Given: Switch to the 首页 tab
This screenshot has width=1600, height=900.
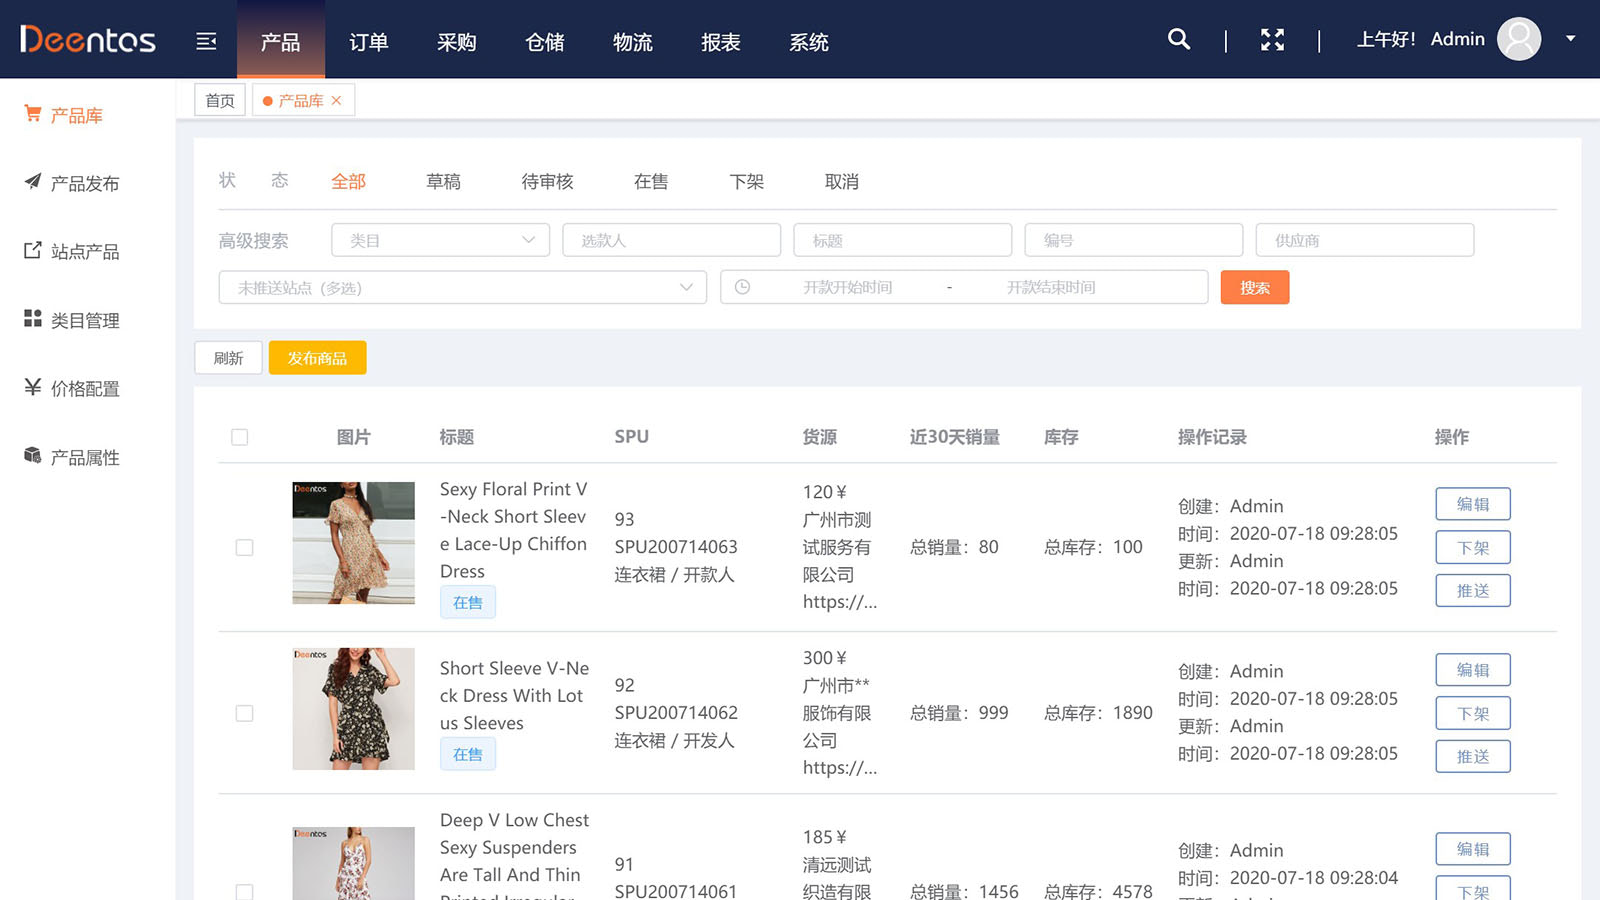Looking at the screenshot, I should tap(220, 100).
